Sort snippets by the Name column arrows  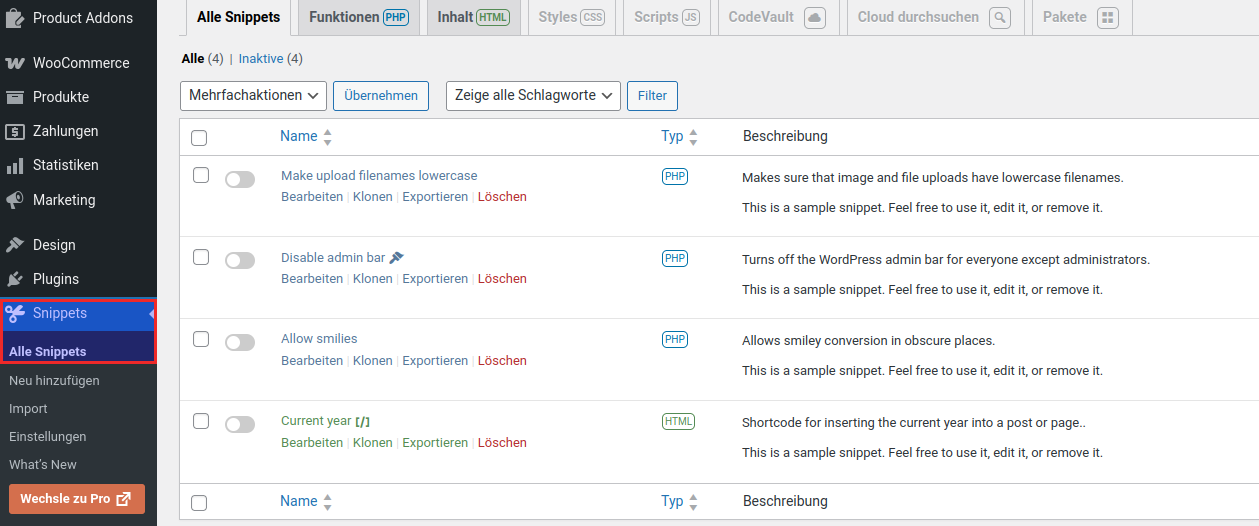327,137
